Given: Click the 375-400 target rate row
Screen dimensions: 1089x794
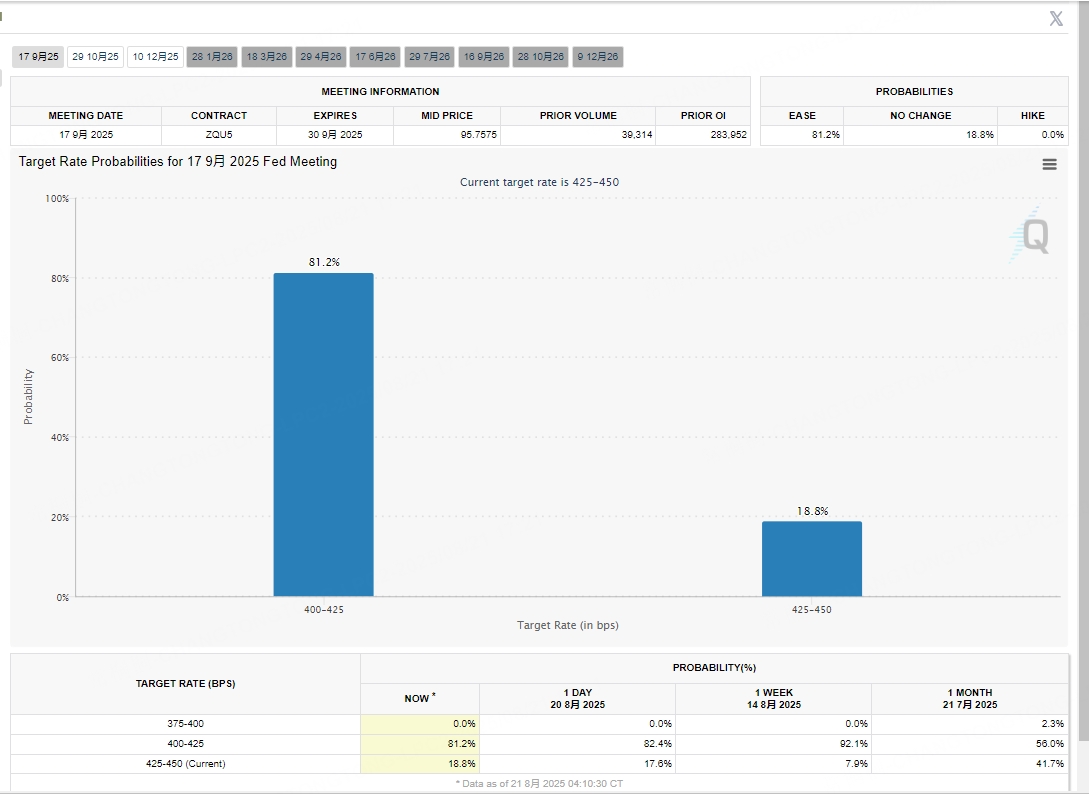Looking at the screenshot, I should [540, 724].
